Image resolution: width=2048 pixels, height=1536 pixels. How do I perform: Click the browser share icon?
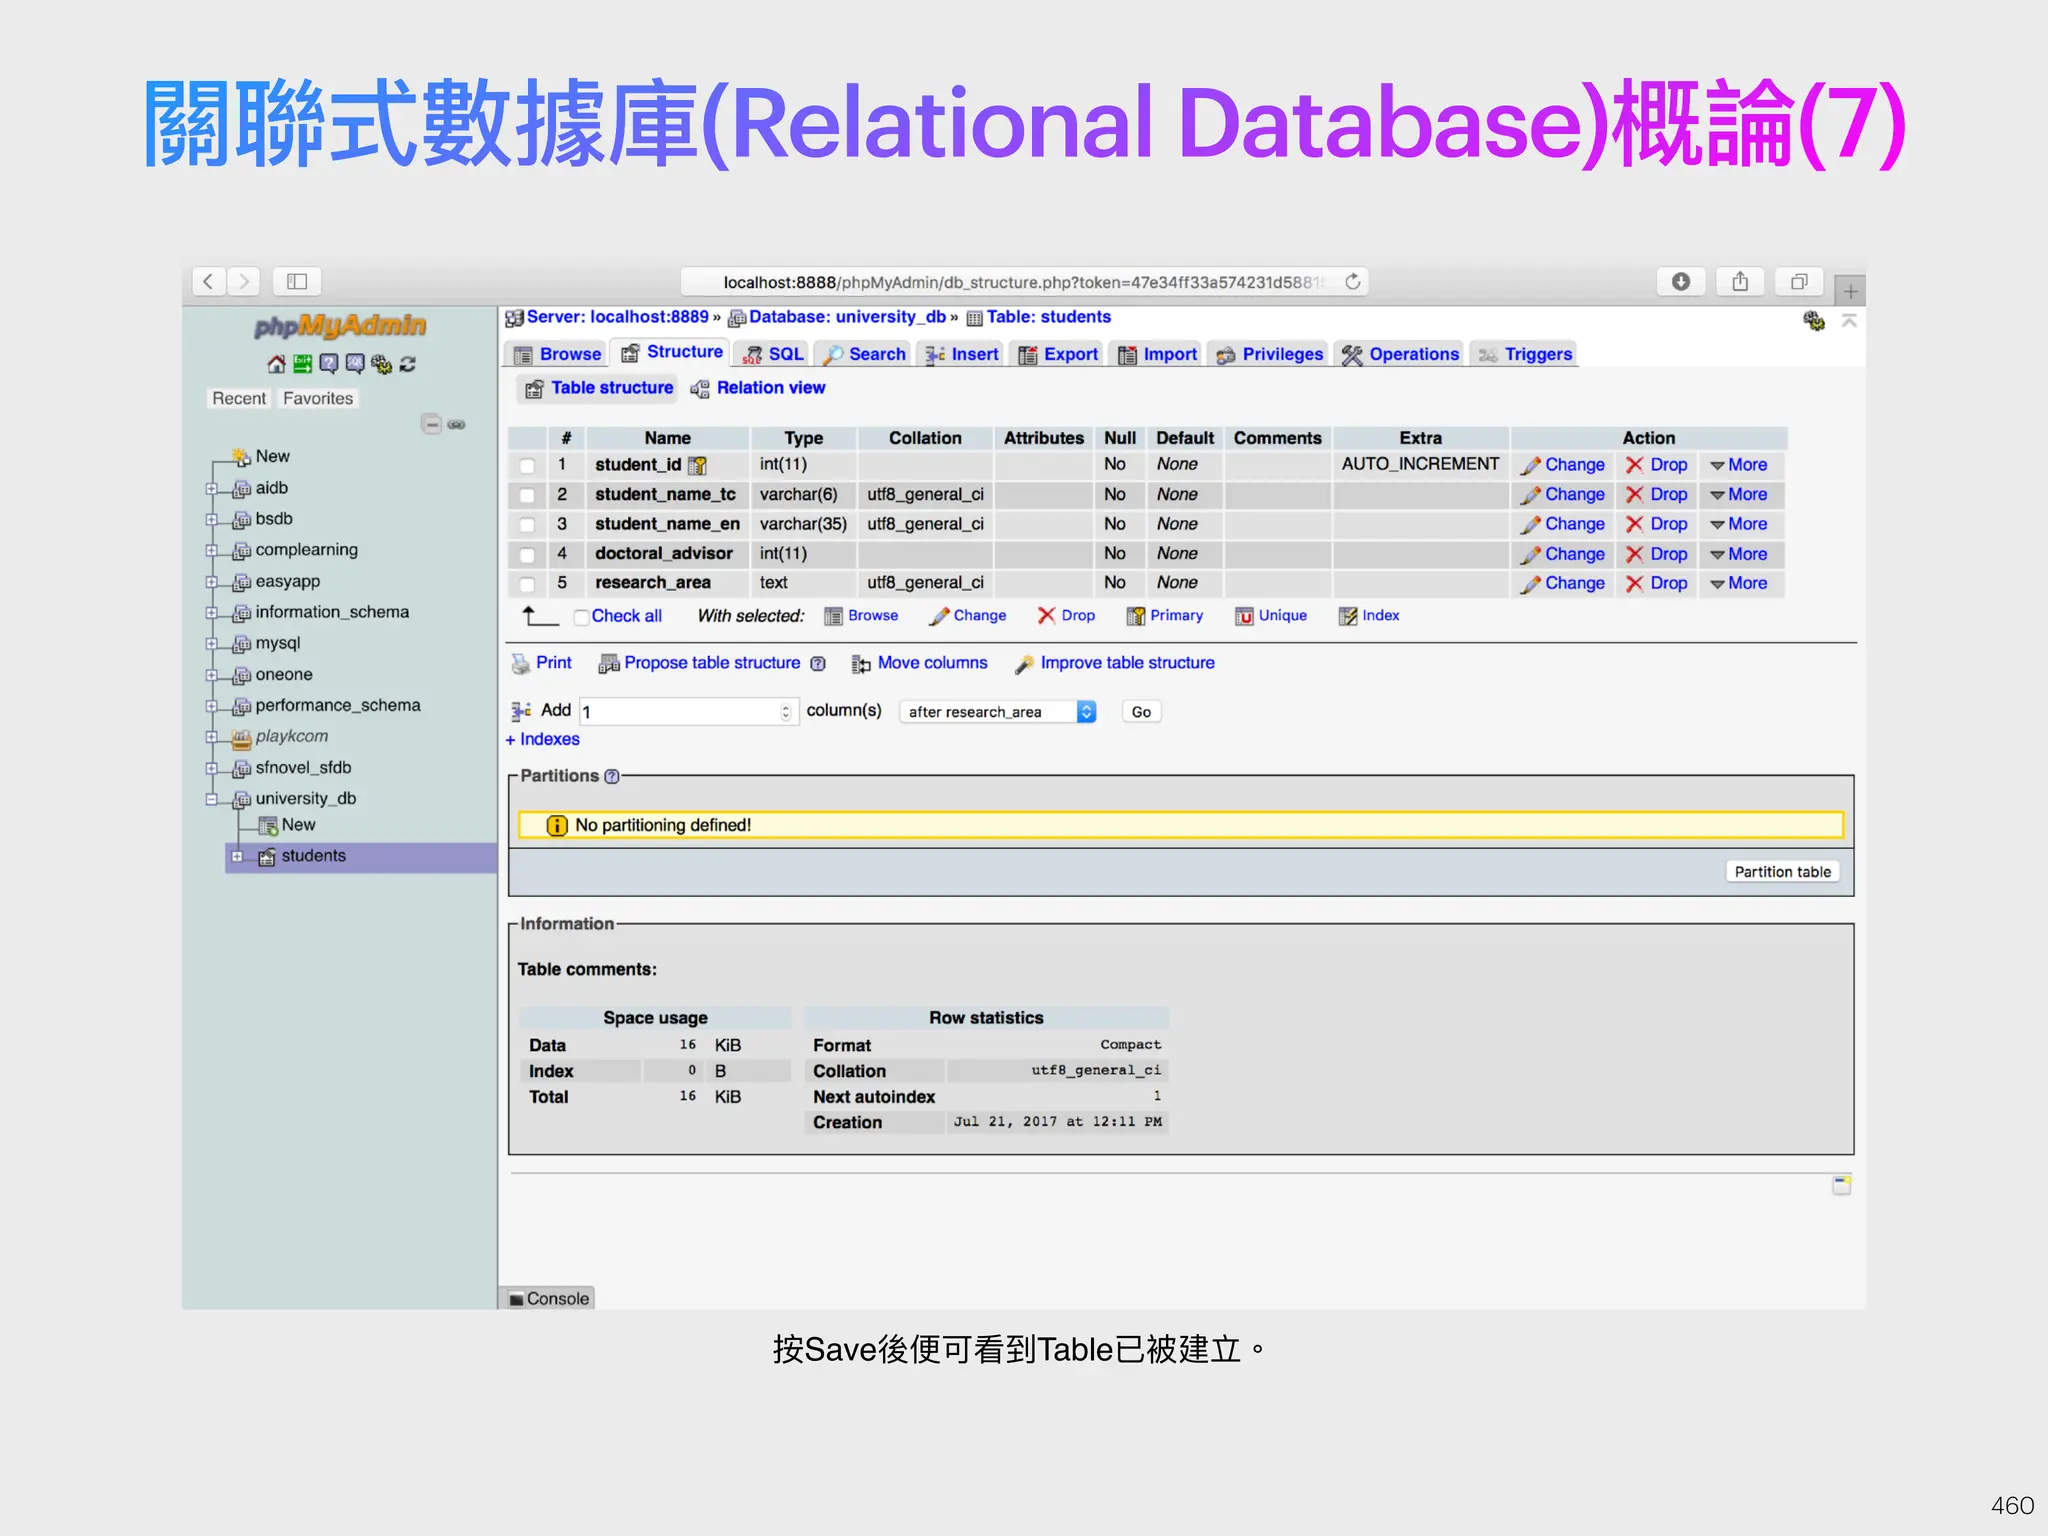pyautogui.click(x=1740, y=281)
